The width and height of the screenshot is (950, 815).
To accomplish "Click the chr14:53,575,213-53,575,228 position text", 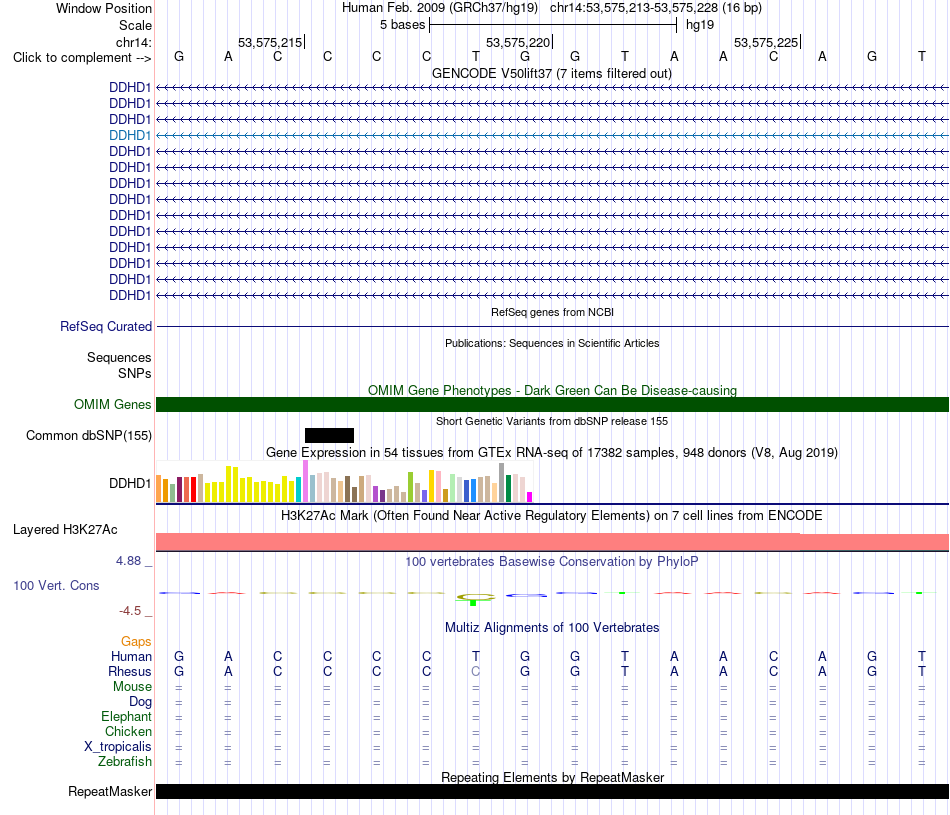I will 634,8.
